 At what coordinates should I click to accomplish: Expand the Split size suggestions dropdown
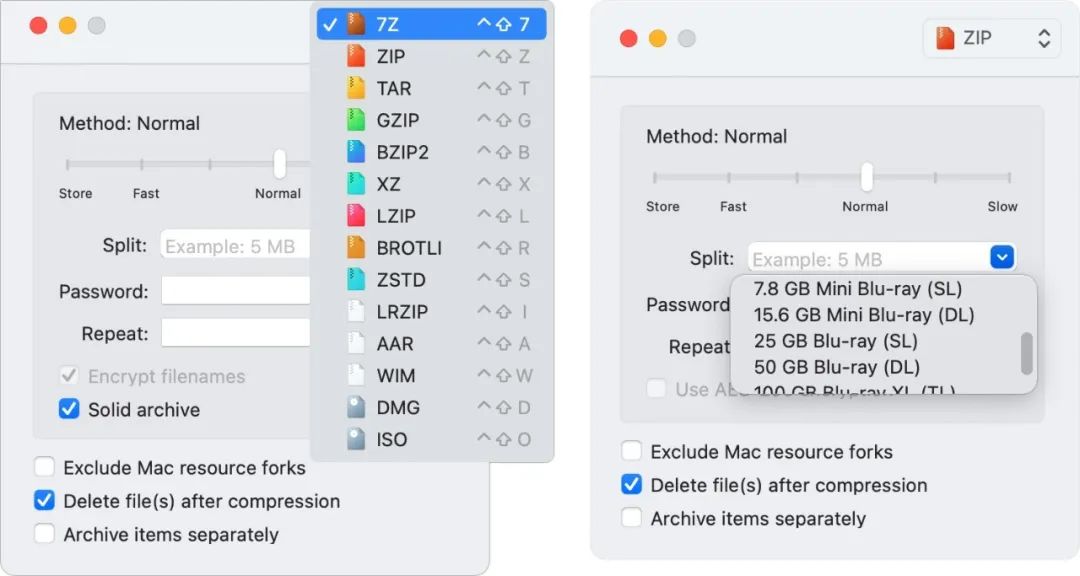(x=1001, y=257)
